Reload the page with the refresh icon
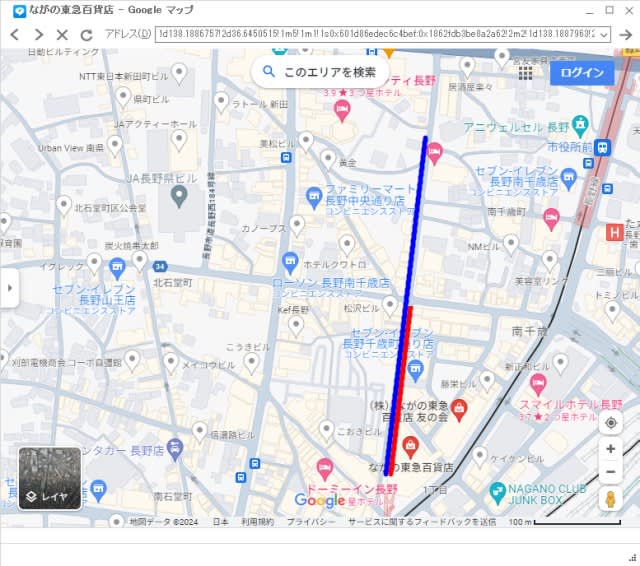 (86, 35)
